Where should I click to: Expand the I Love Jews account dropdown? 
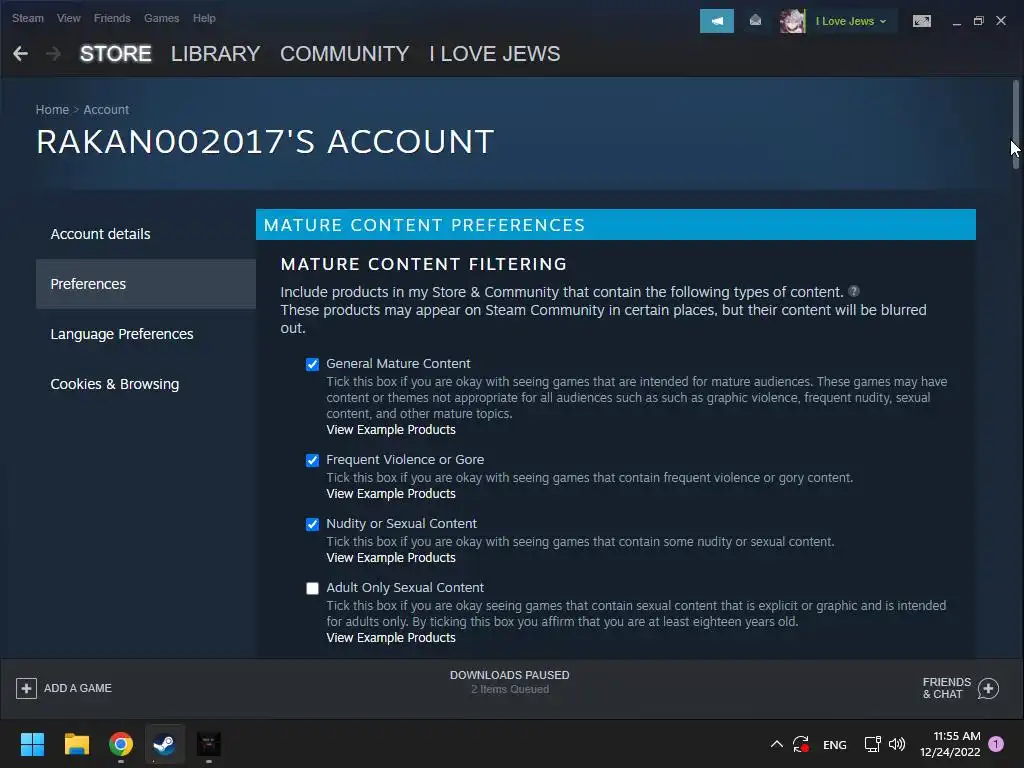850,21
